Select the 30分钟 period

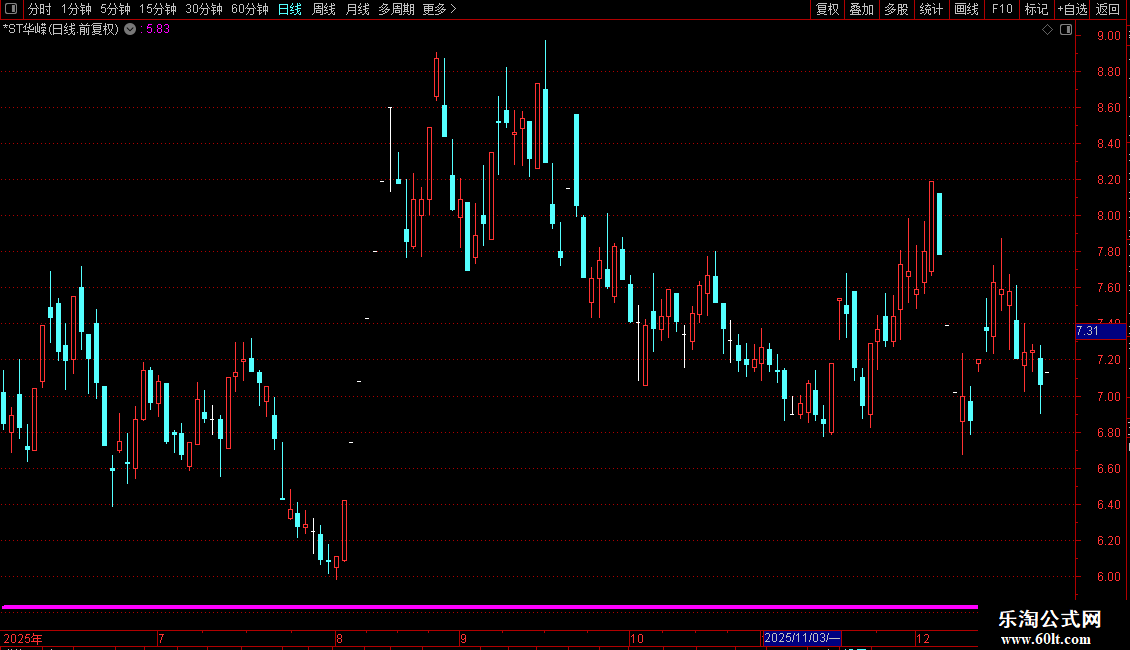click(x=203, y=9)
